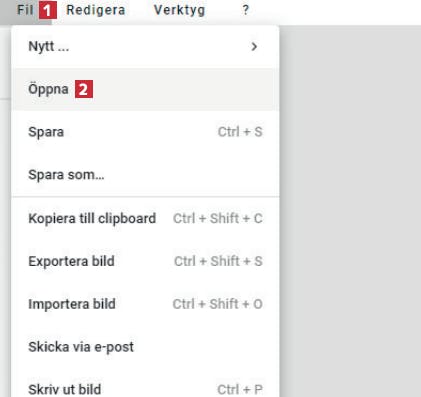Click the Ctrl + Shift + C shortcut label
This screenshot has height=397, width=421.
coord(218,219)
